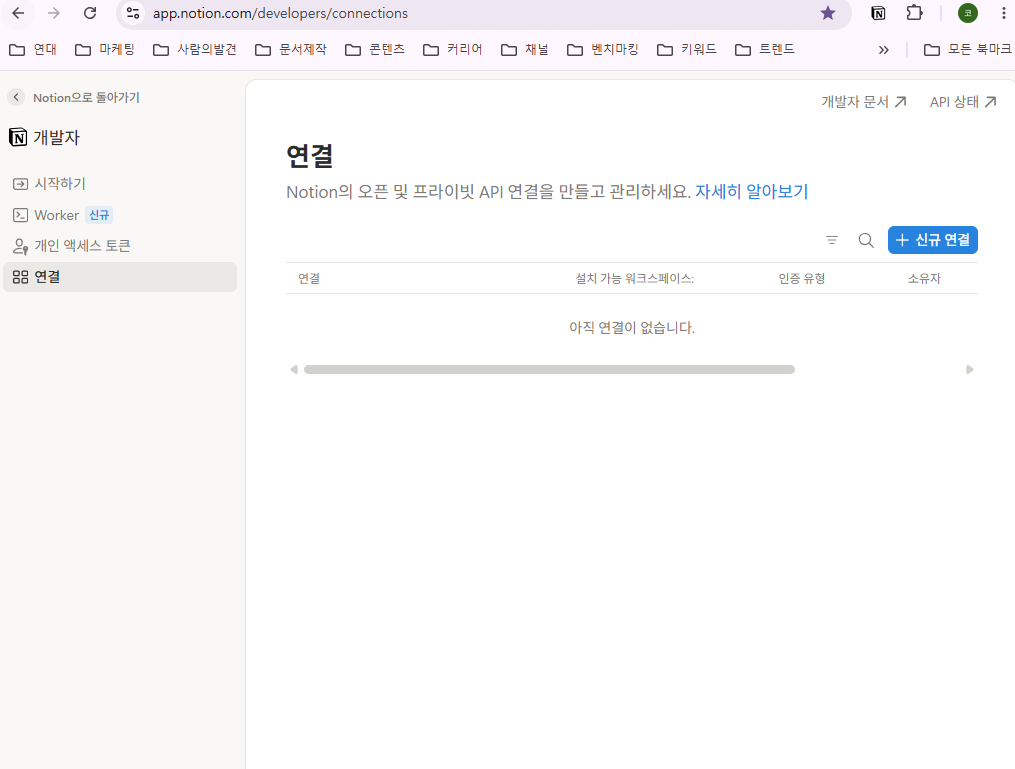Open the Chrome profile avatar
The width and height of the screenshot is (1015, 769).
point(968,13)
